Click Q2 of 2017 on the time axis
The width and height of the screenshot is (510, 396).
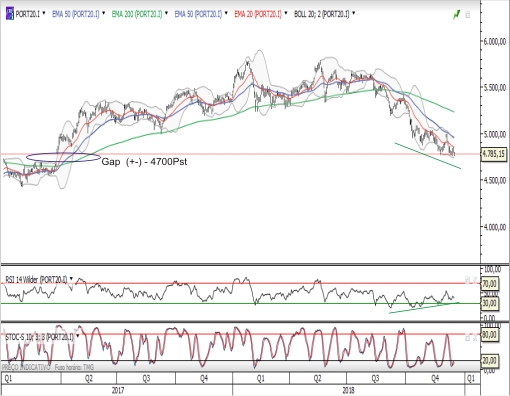pos(89,379)
